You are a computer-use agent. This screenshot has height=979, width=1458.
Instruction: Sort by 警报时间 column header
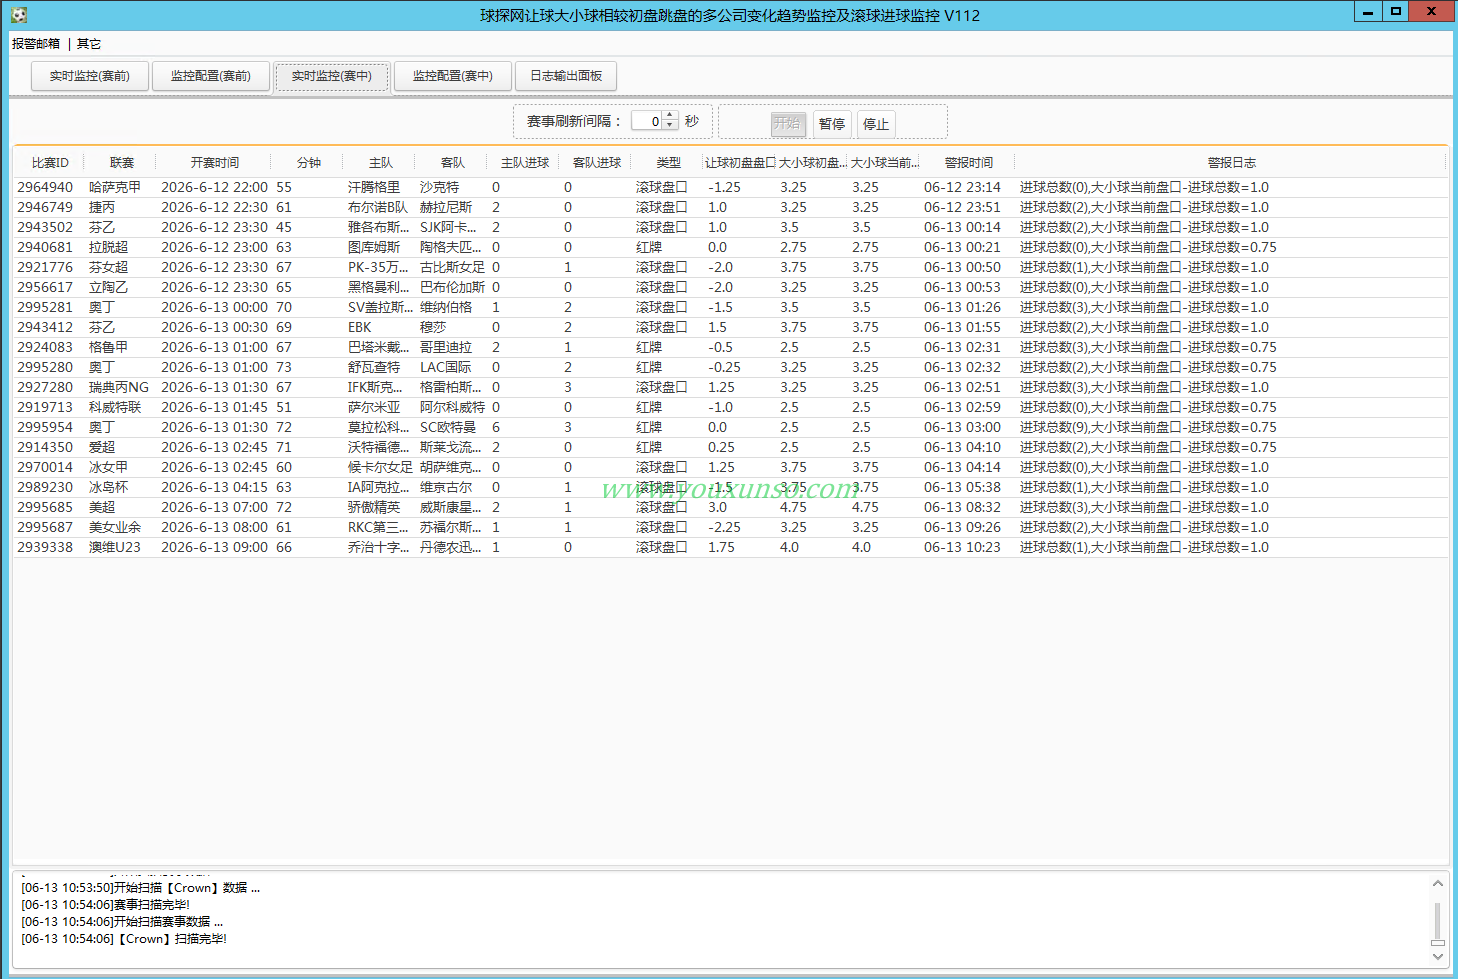coord(968,163)
